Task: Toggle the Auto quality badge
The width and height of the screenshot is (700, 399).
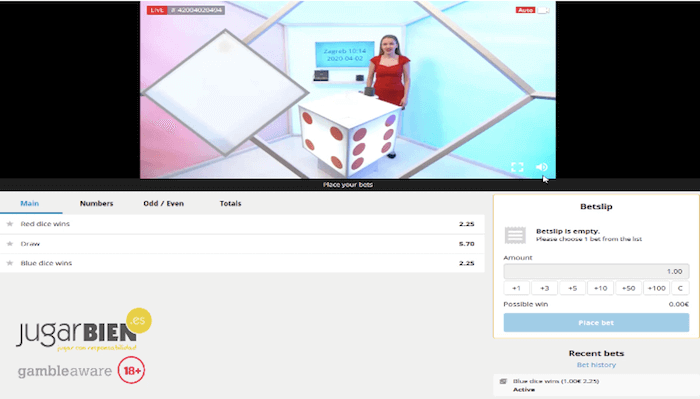Action: tap(525, 10)
